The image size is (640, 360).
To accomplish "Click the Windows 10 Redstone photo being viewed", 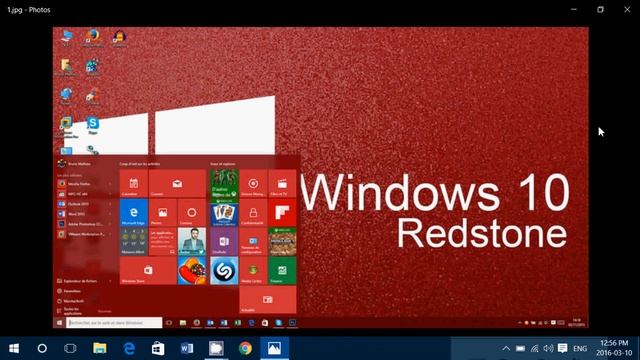I will point(320,178).
